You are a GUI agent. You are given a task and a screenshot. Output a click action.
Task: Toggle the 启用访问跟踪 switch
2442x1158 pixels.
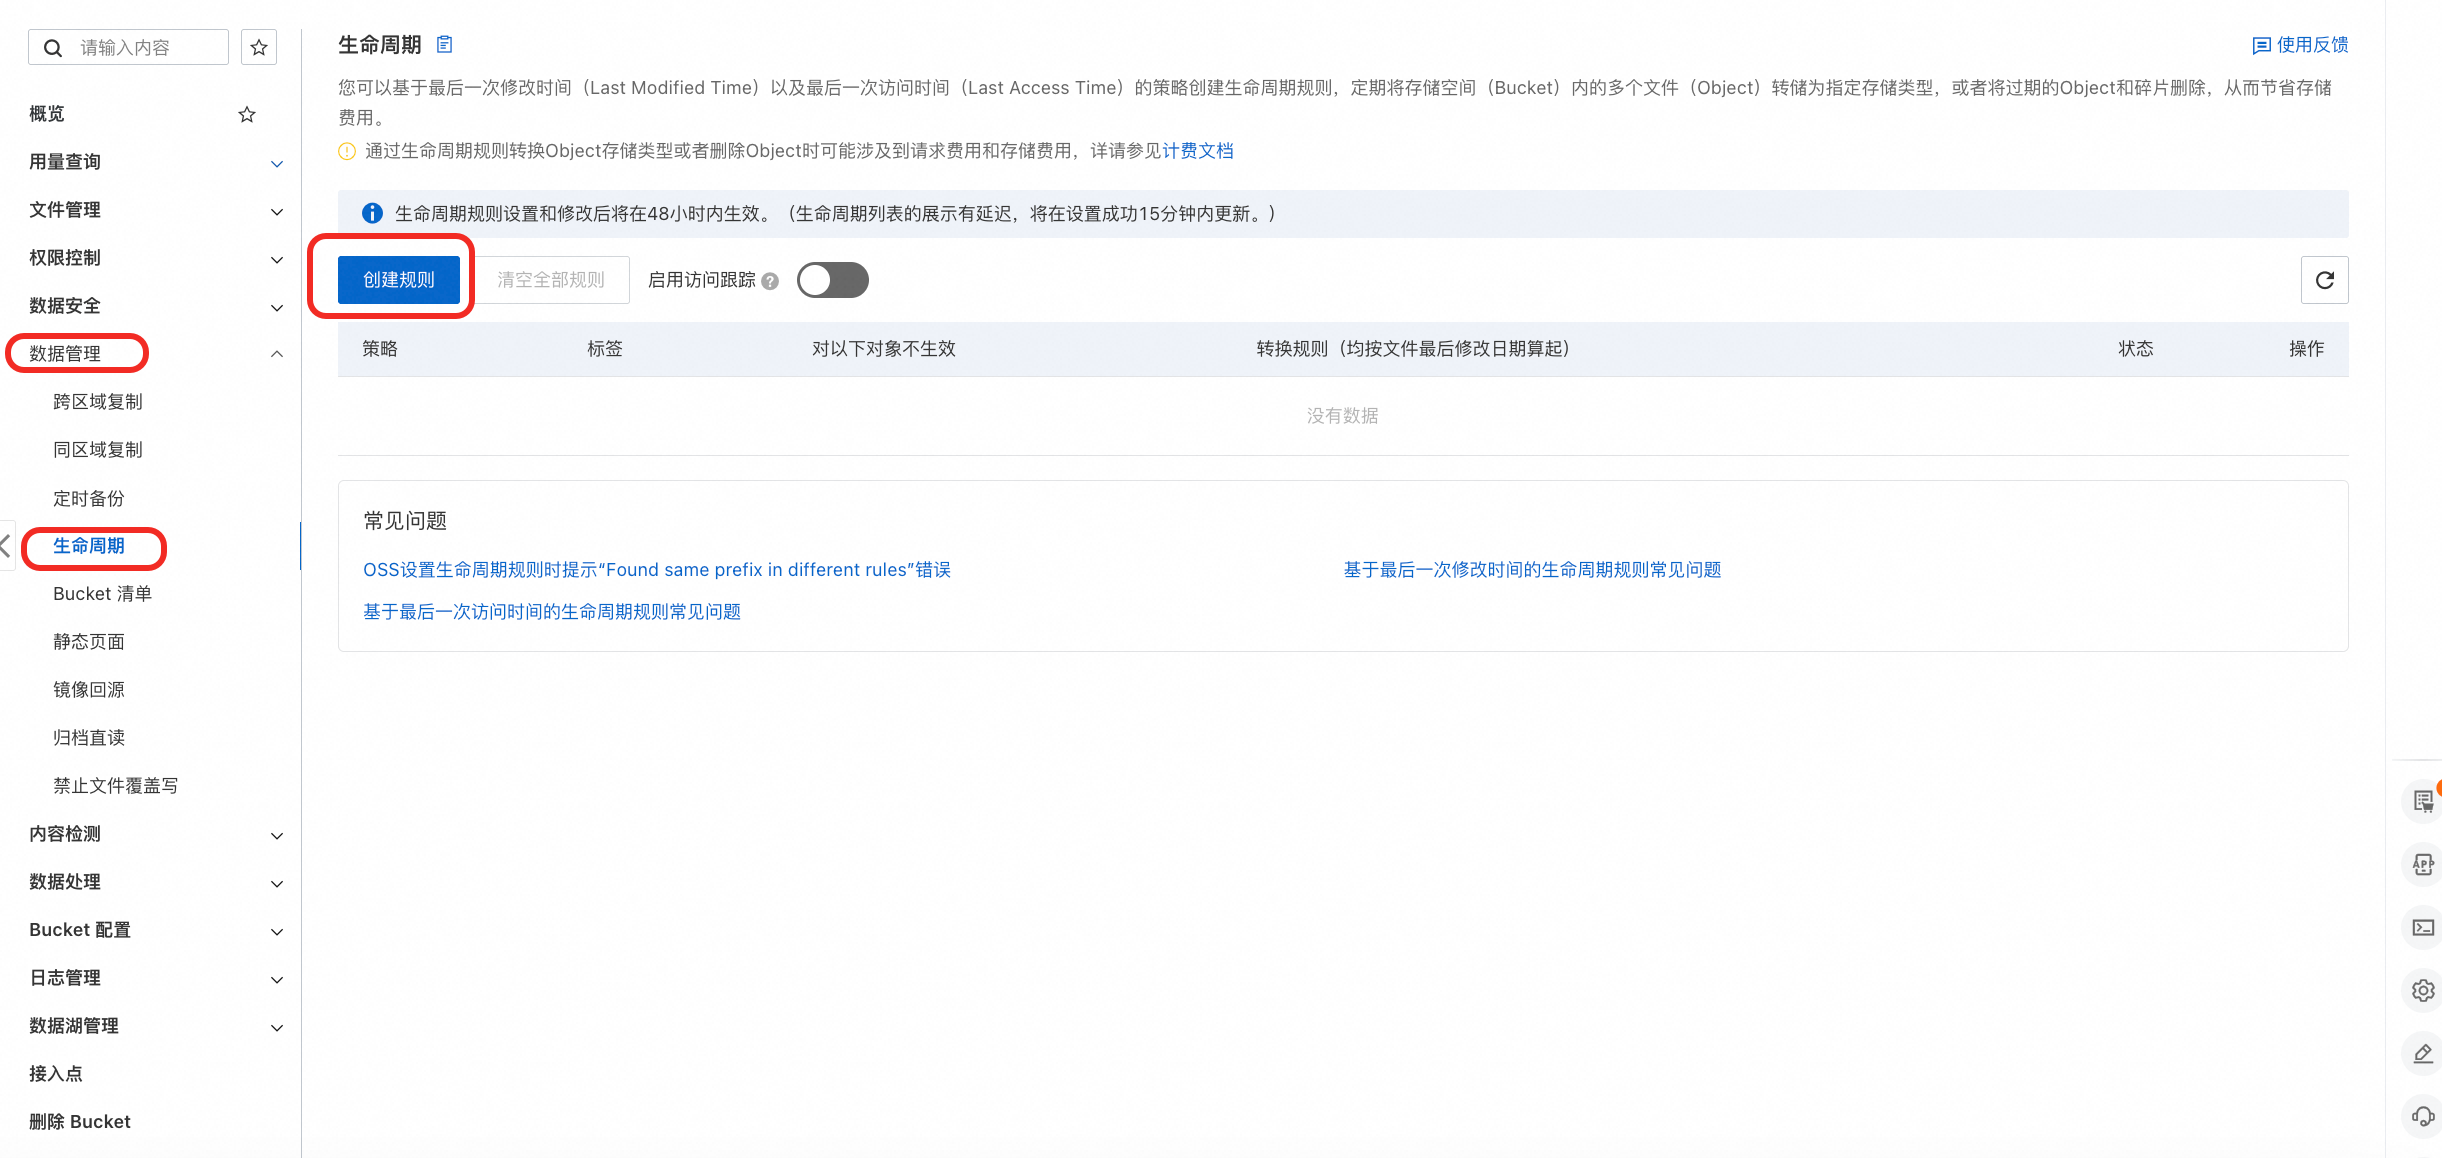[x=832, y=280]
